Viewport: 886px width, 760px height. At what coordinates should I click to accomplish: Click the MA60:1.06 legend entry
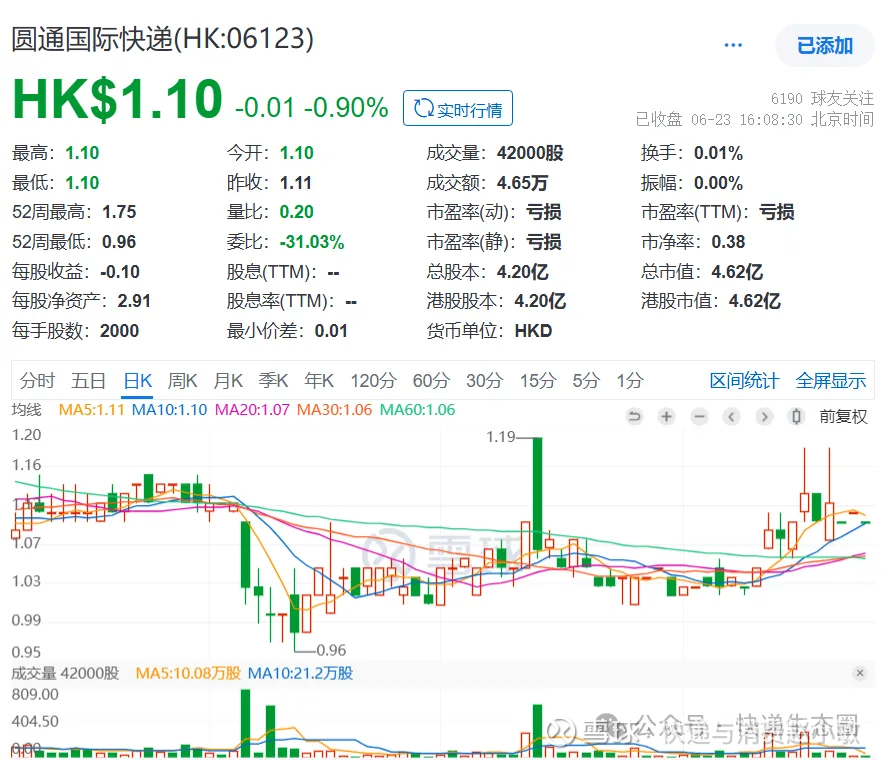coord(418,410)
